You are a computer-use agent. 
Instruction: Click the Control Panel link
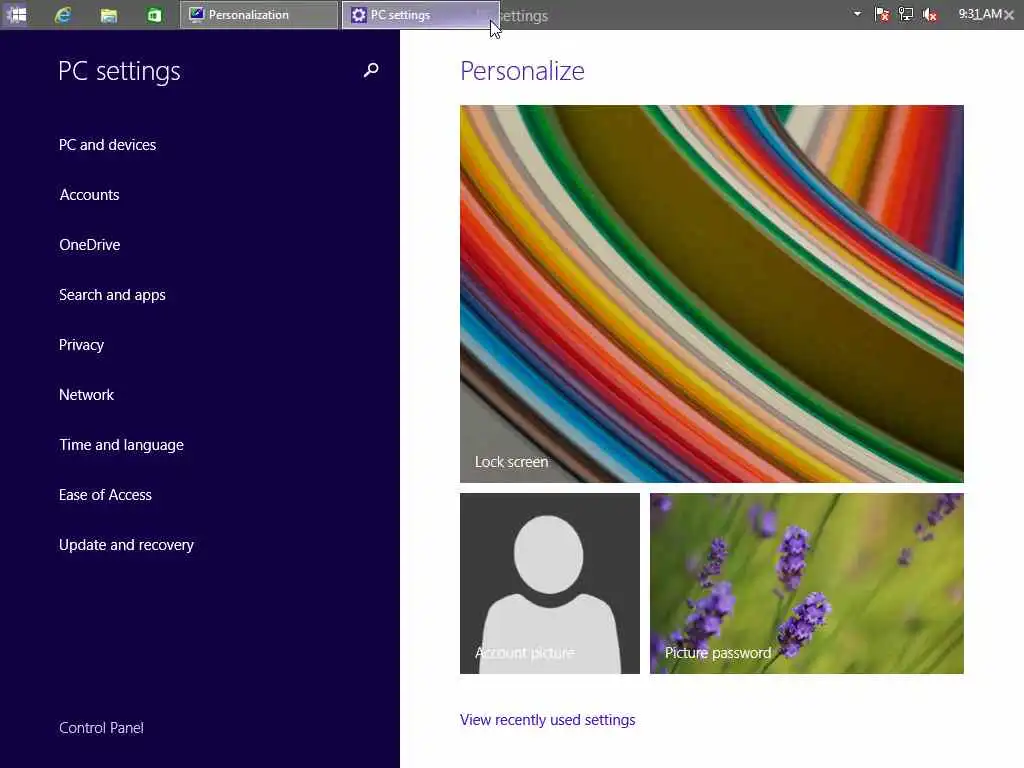101,728
